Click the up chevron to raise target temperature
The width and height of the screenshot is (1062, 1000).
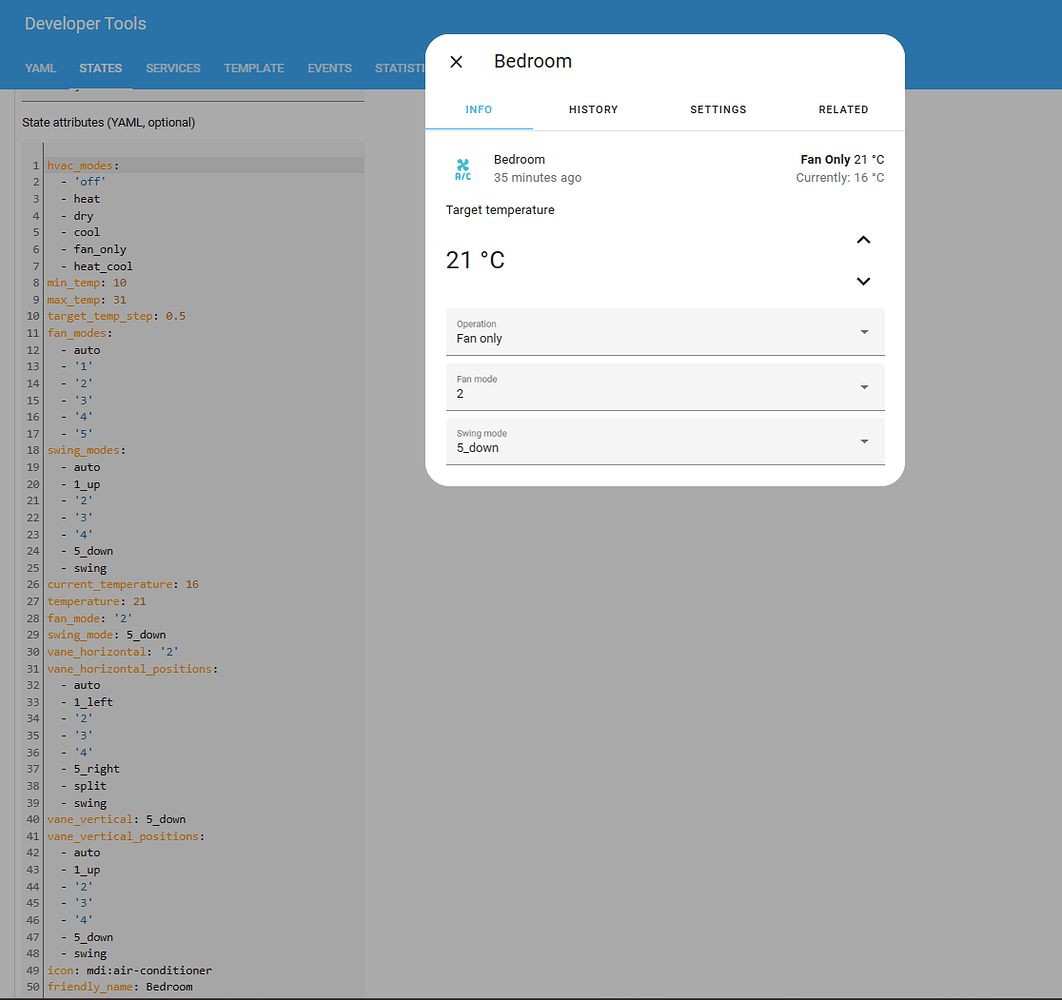(x=863, y=240)
